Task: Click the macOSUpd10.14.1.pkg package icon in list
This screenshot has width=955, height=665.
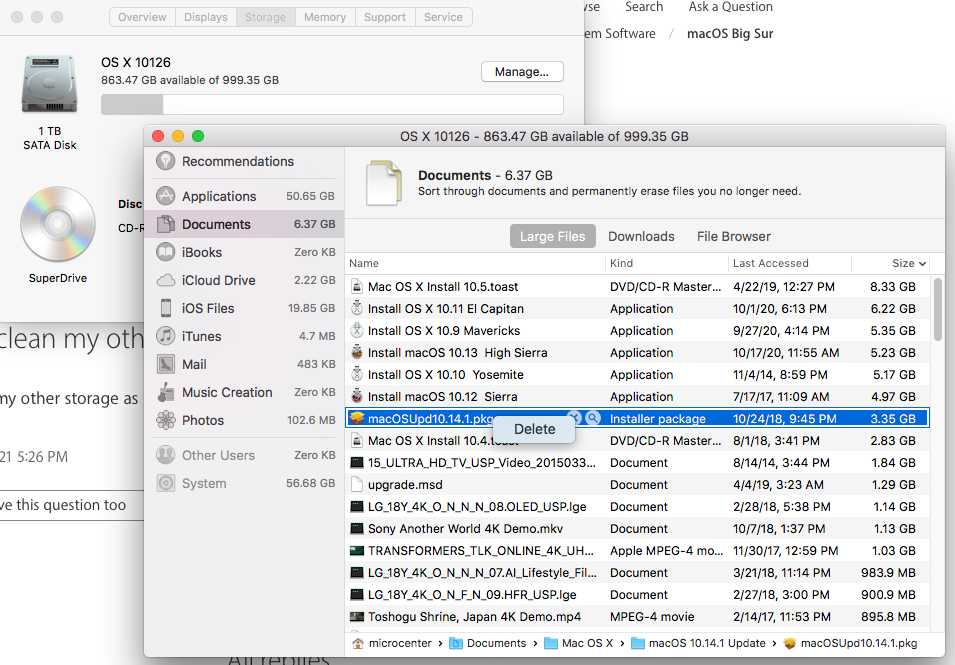Action: pos(357,418)
